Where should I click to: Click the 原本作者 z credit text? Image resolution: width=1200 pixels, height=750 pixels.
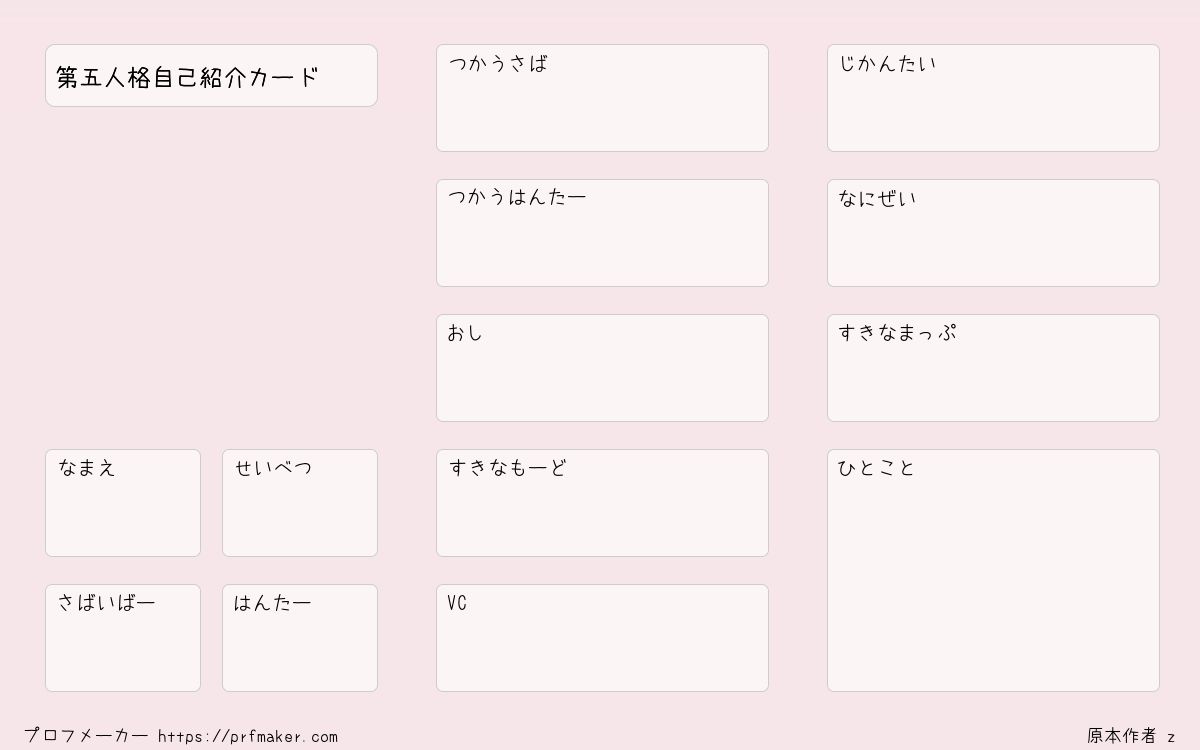pyautogui.click(x=1132, y=736)
